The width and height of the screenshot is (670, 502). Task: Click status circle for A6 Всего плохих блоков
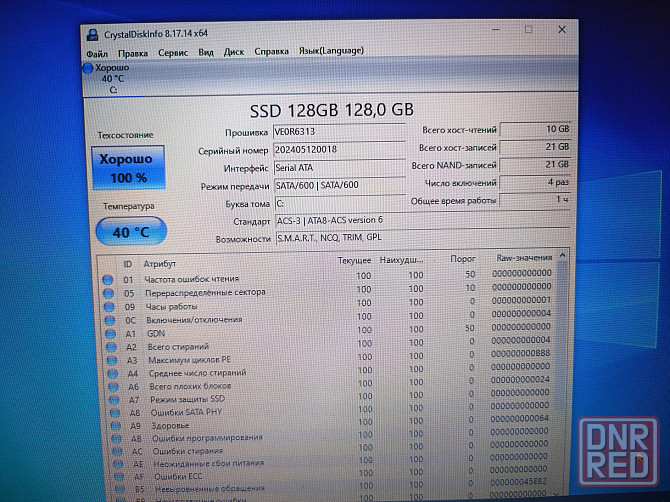(x=114, y=387)
